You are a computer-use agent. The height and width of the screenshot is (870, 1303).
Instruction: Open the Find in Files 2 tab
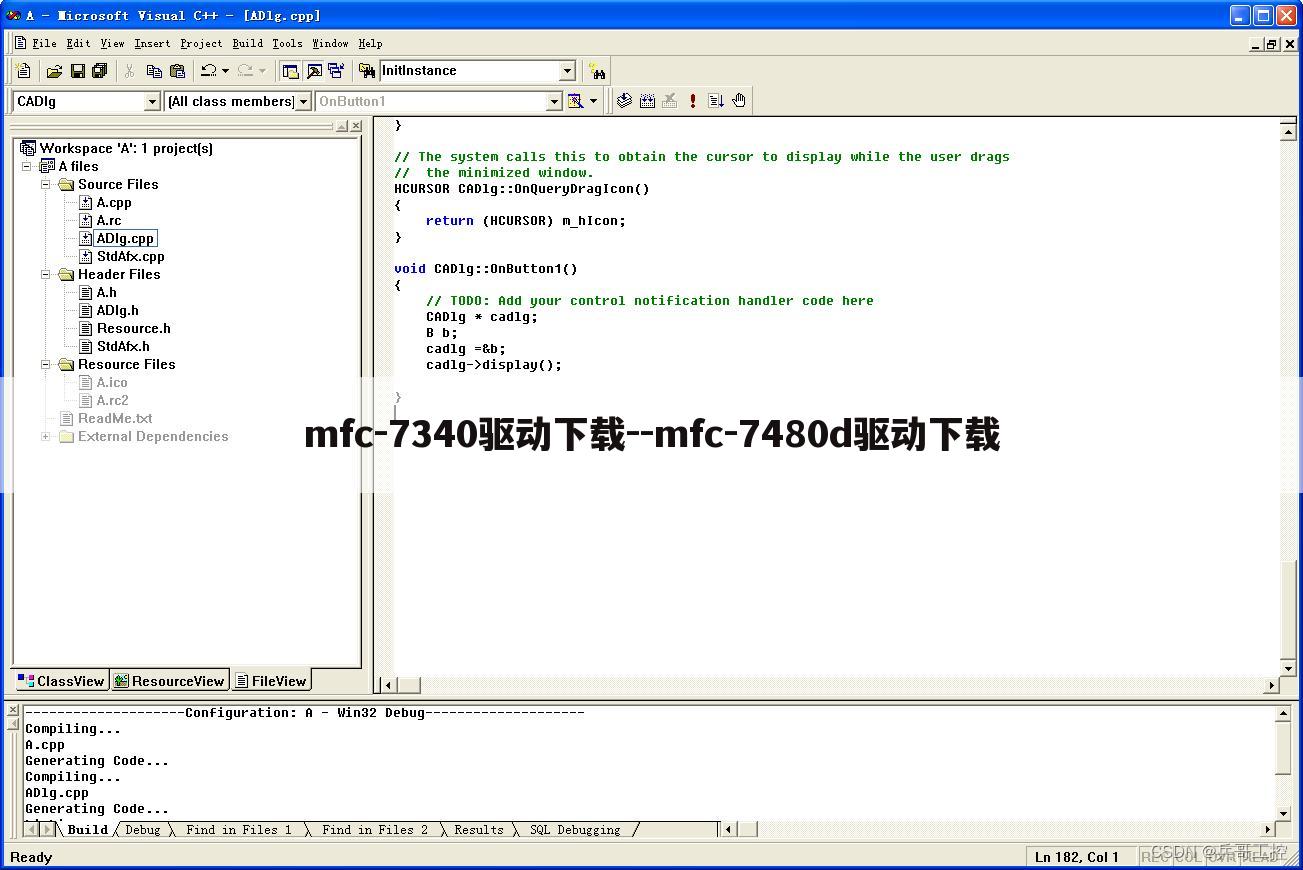point(374,830)
